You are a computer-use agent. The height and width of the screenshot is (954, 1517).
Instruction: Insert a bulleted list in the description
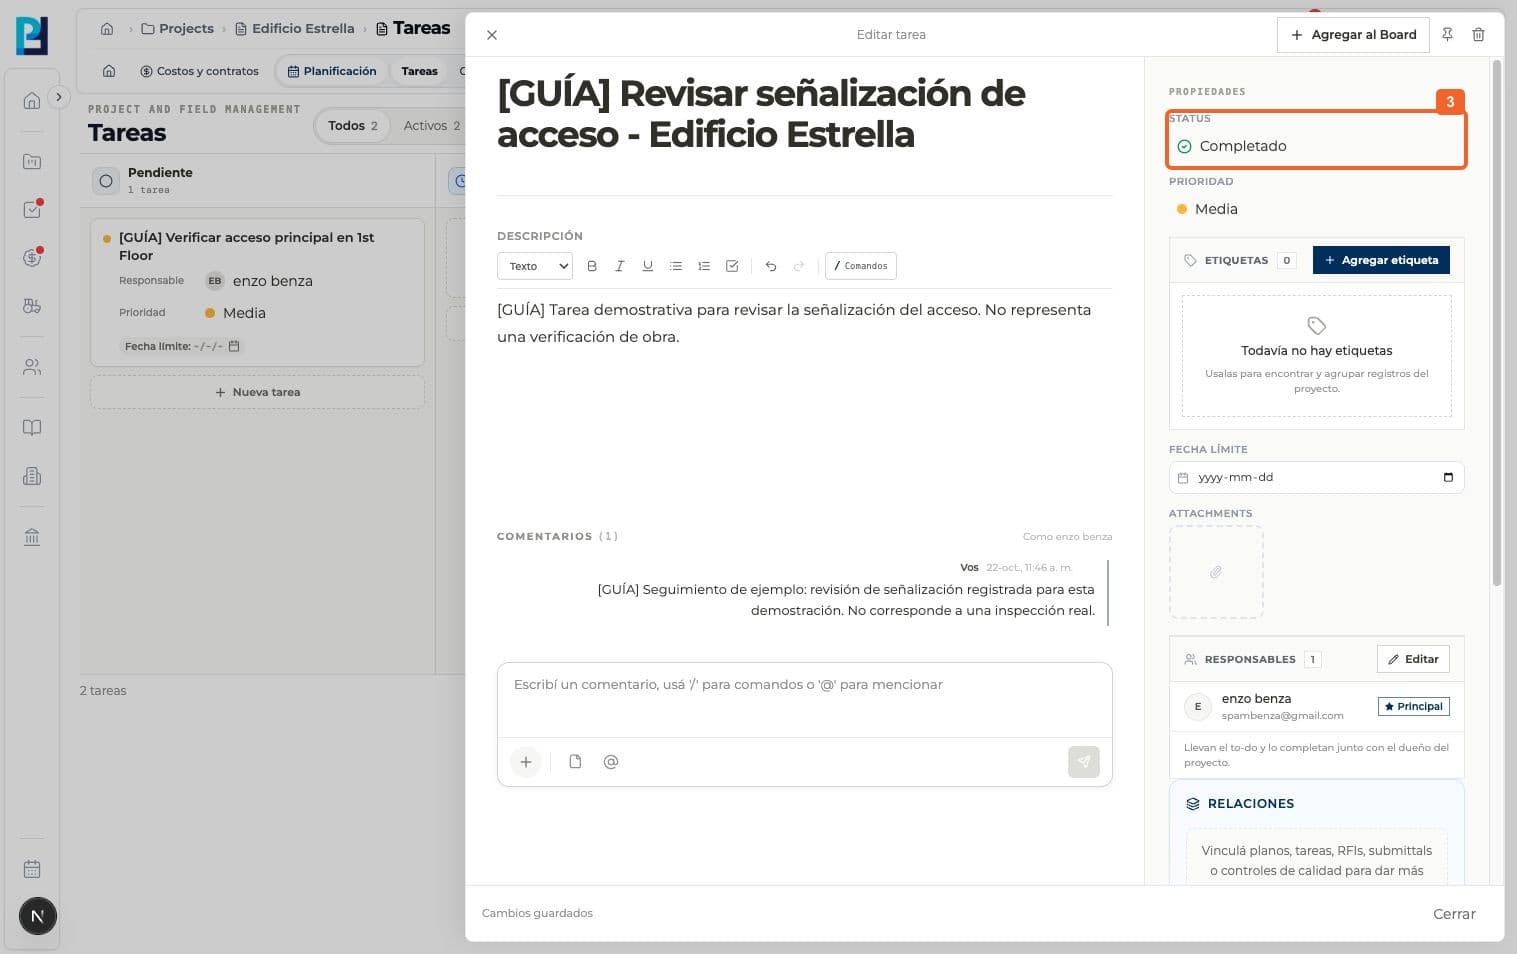point(676,266)
